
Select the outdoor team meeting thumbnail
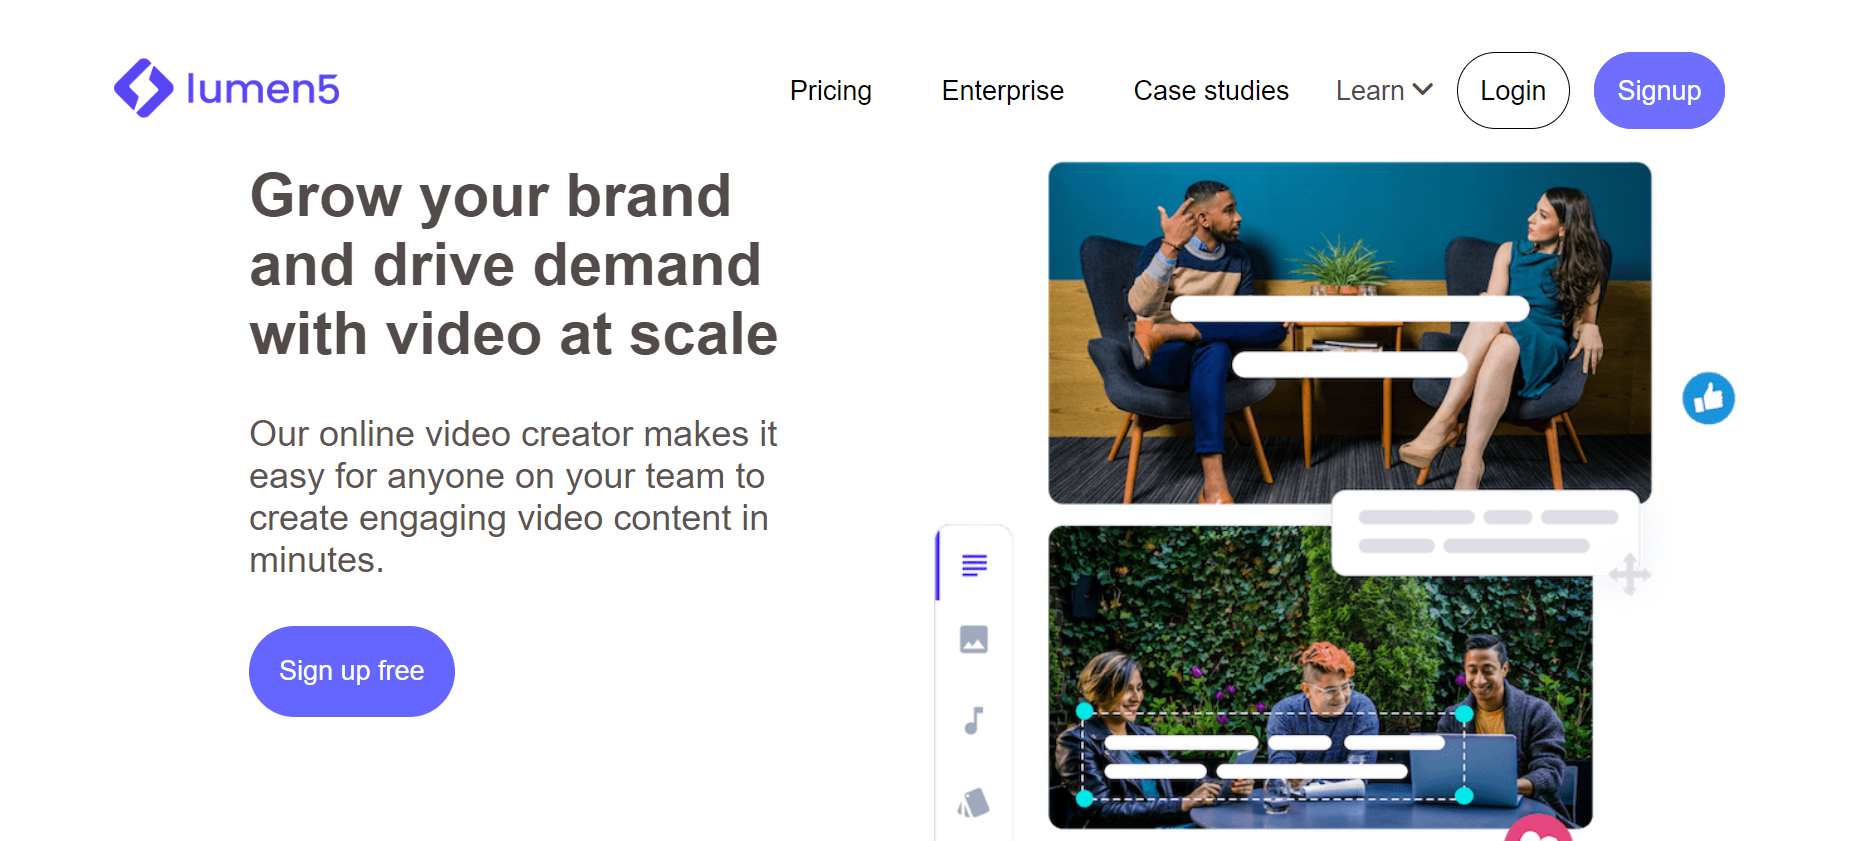pyautogui.click(x=1320, y=677)
